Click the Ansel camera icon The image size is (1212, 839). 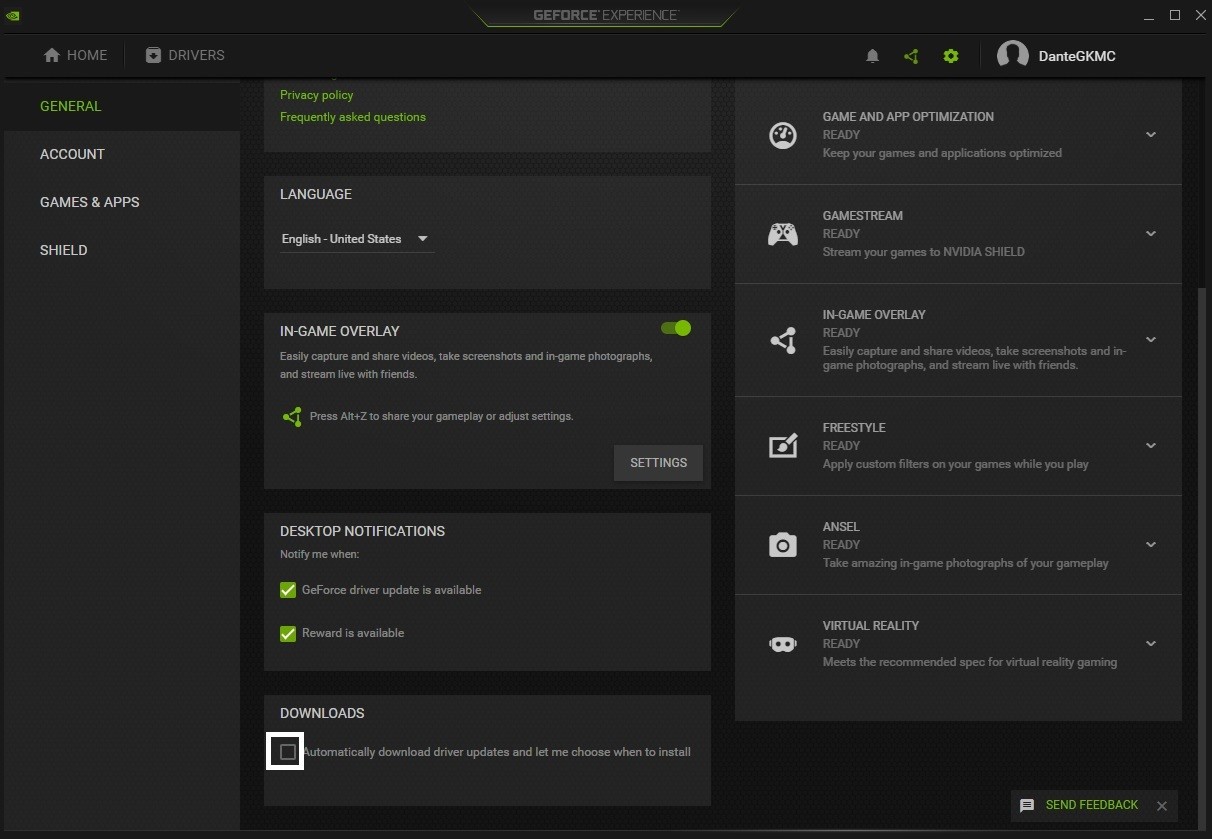[x=783, y=545]
